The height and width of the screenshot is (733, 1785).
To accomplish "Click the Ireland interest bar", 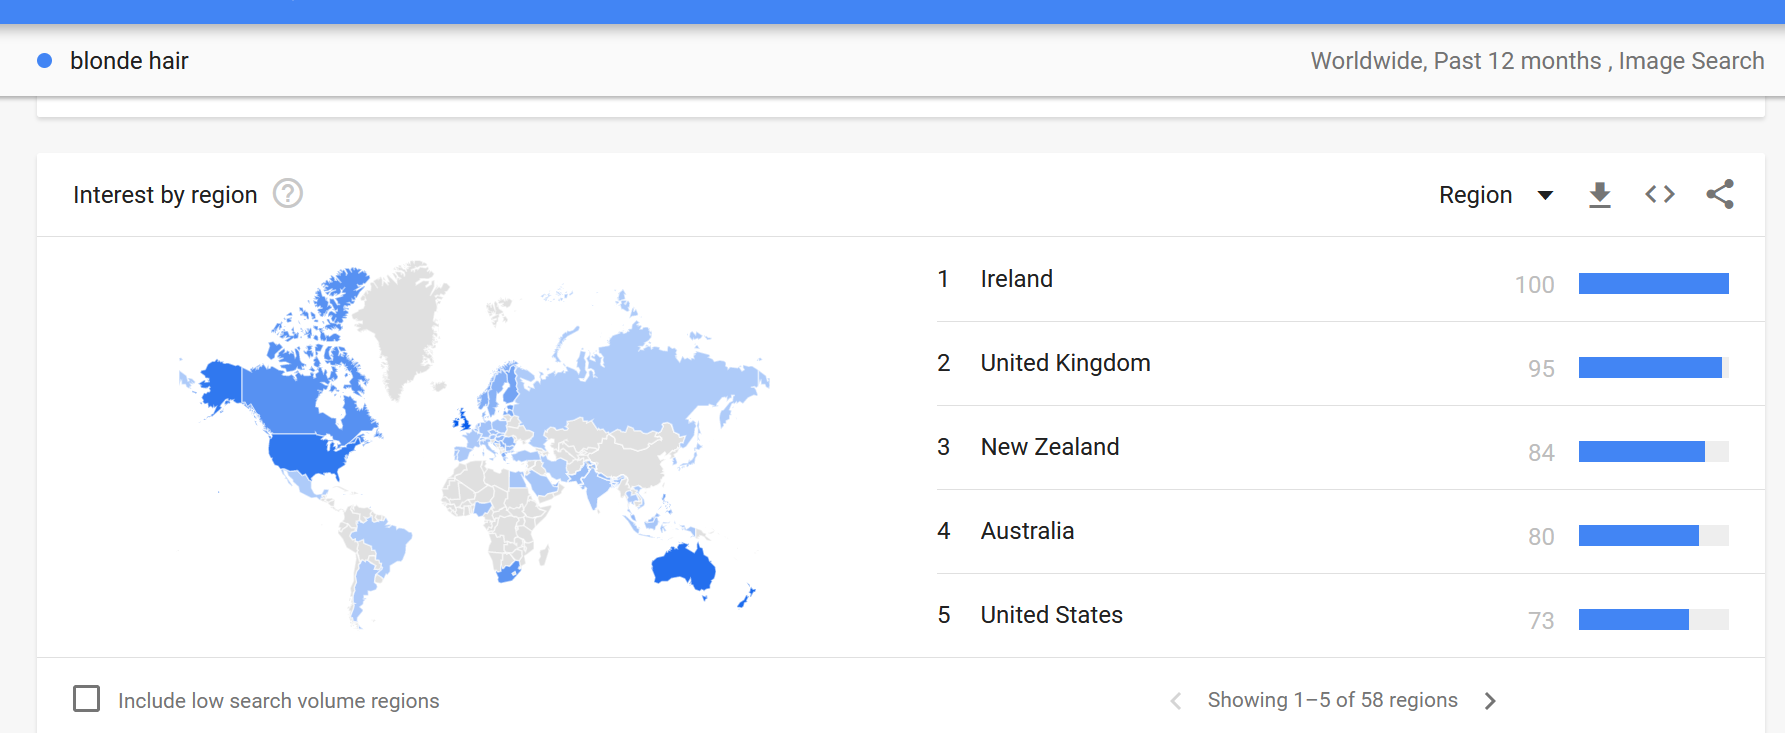I will pos(1654,284).
